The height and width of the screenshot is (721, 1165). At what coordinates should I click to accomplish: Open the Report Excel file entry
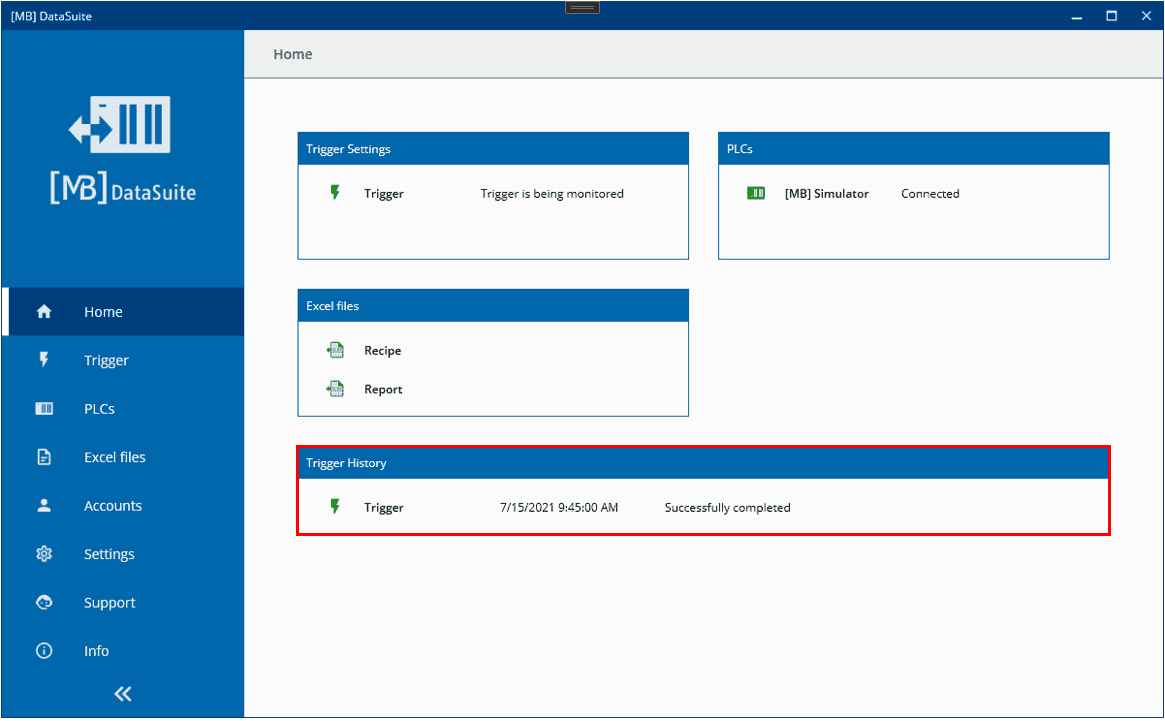[x=383, y=389]
